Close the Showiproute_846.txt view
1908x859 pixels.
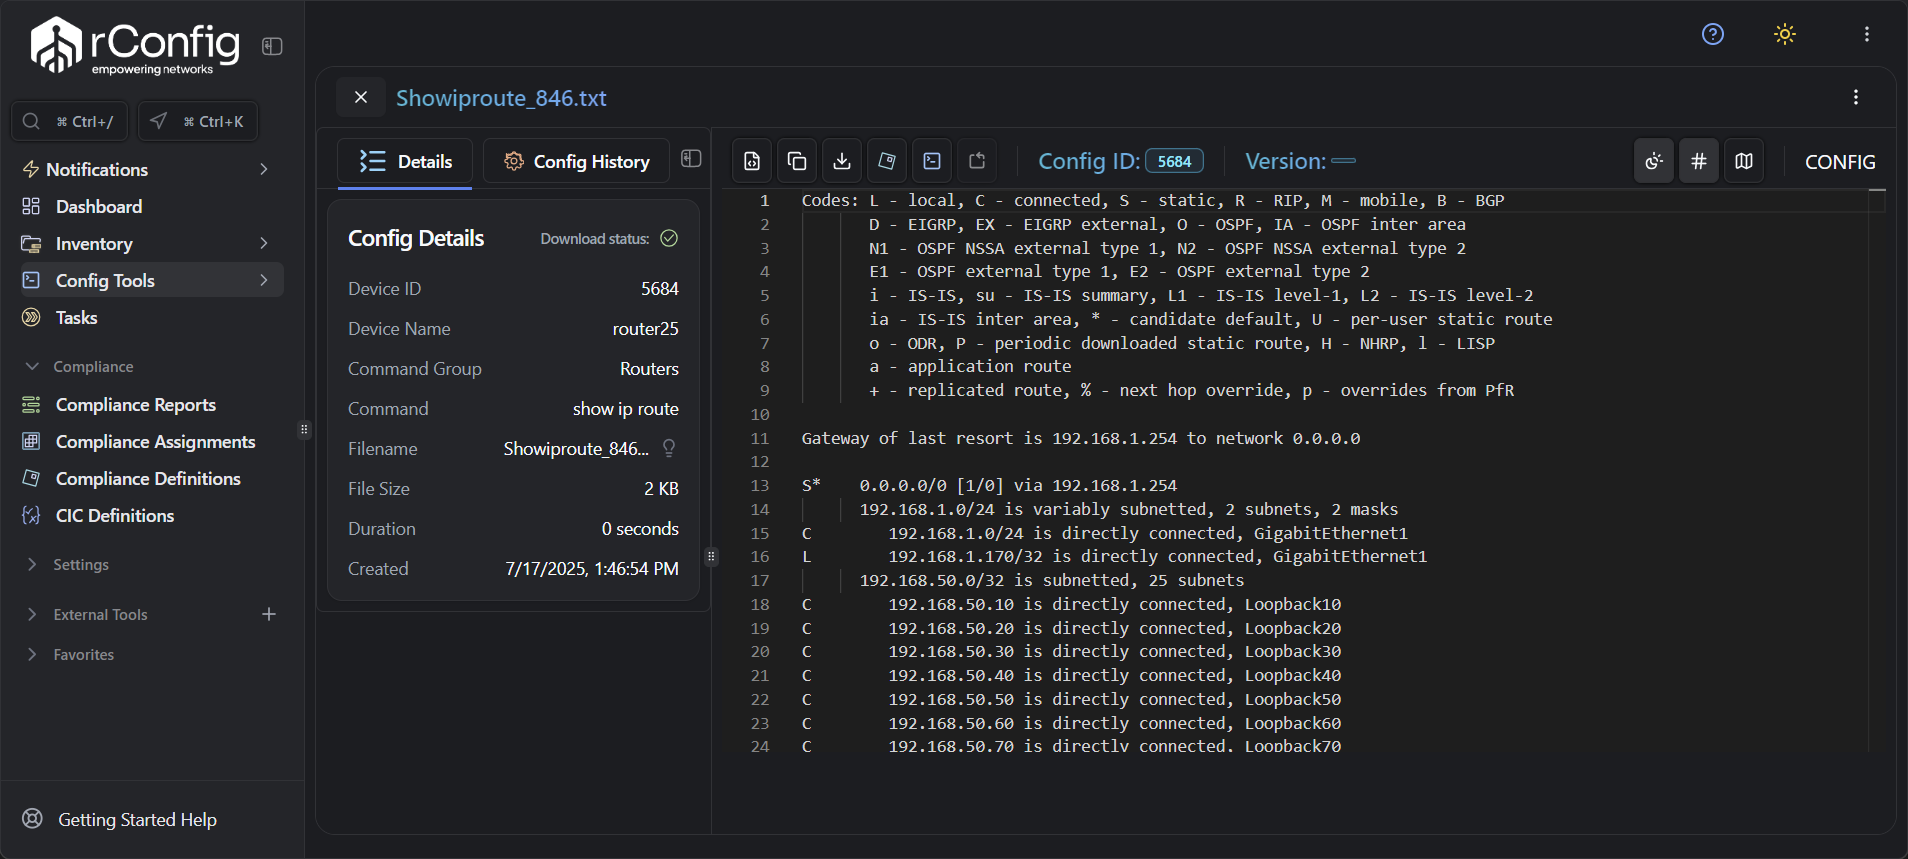[361, 97]
